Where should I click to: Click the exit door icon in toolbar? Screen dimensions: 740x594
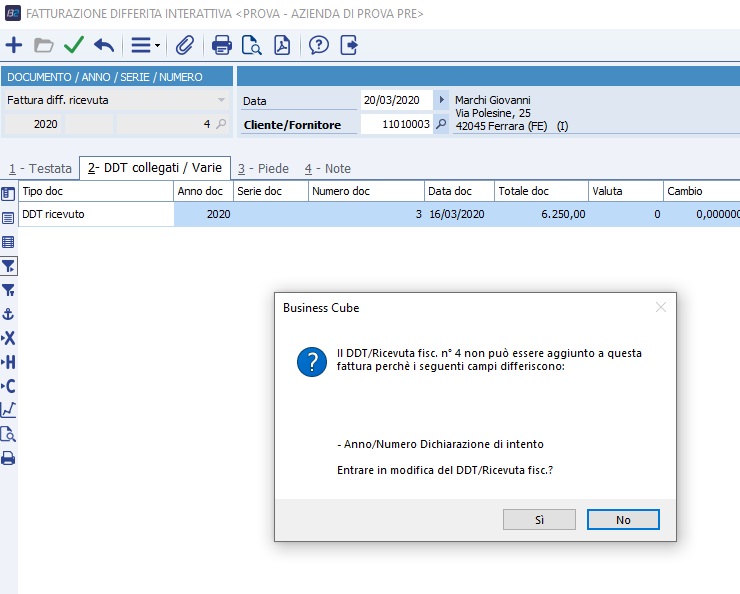349,45
